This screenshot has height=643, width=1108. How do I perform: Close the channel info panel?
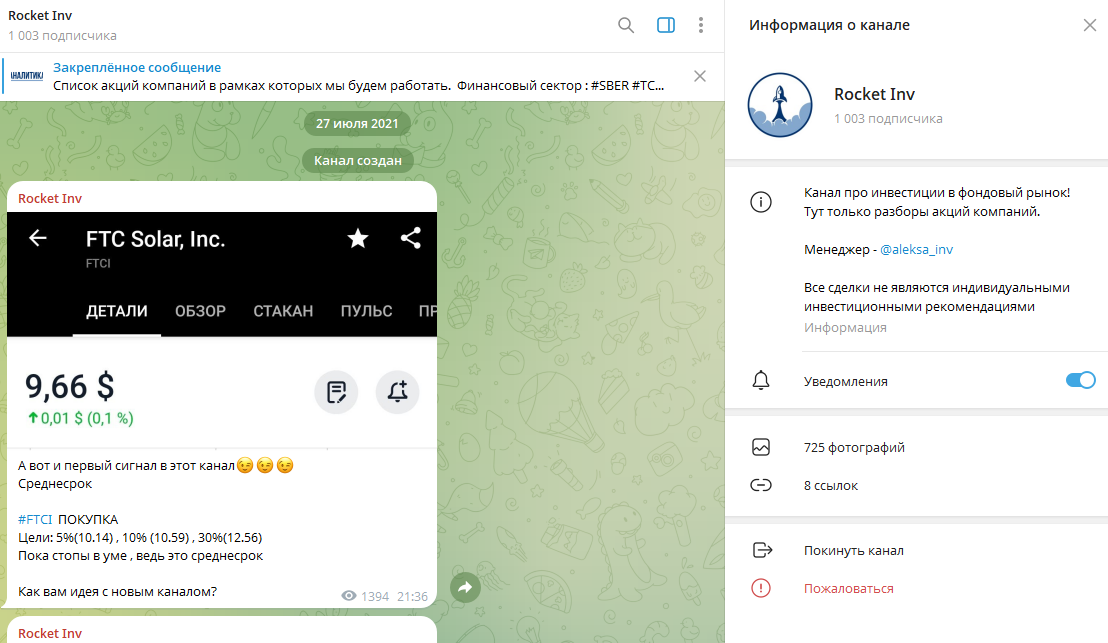click(1090, 25)
